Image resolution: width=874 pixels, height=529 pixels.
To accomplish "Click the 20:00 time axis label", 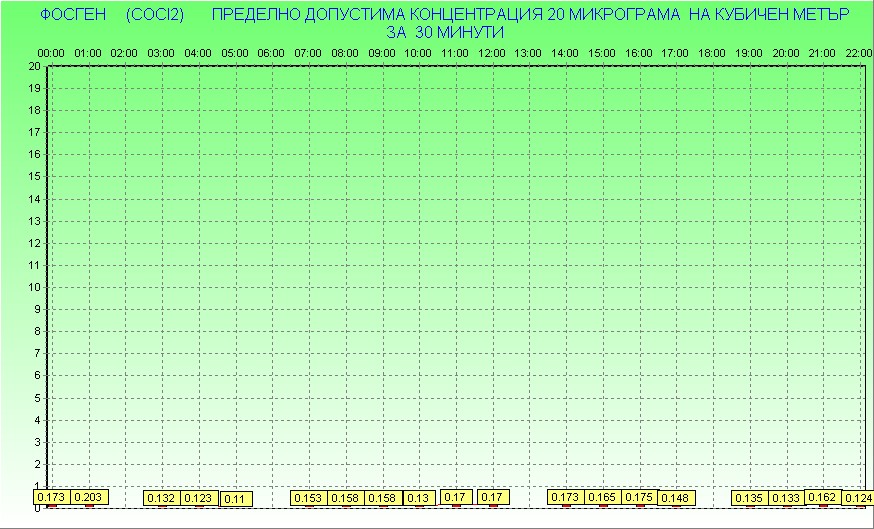I will click(786, 54).
